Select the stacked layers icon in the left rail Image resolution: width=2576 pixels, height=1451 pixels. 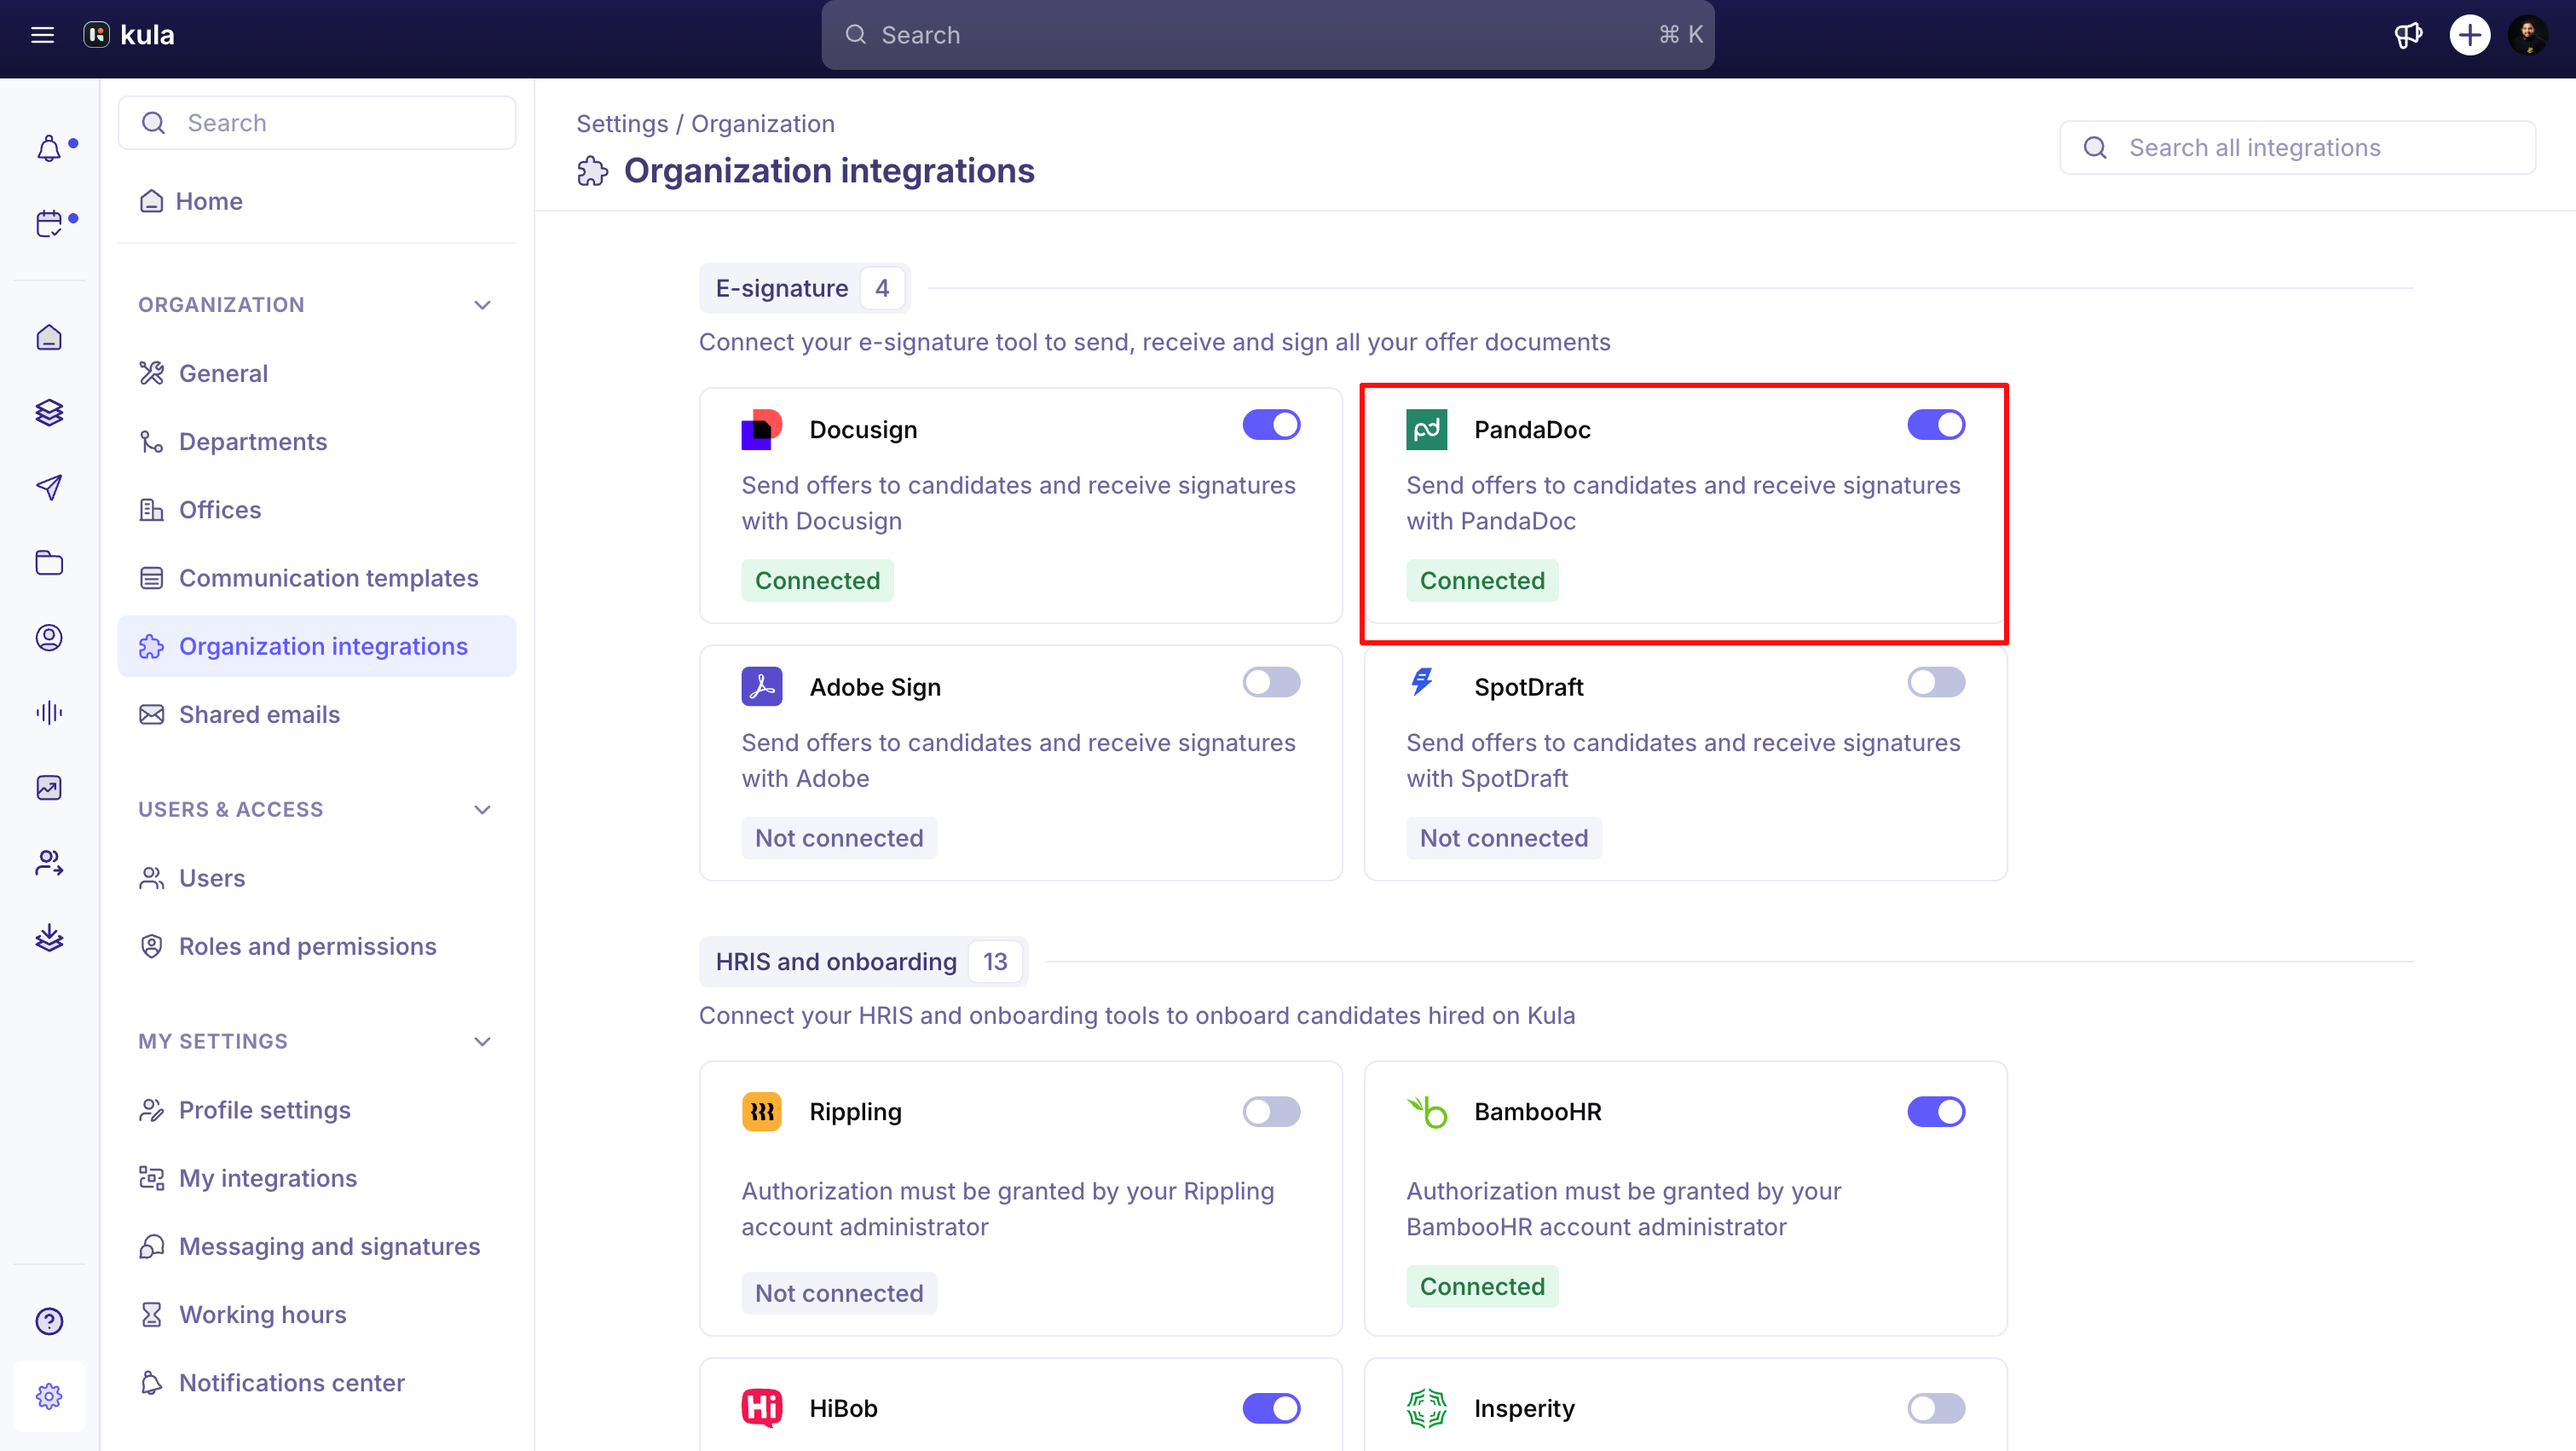click(49, 412)
